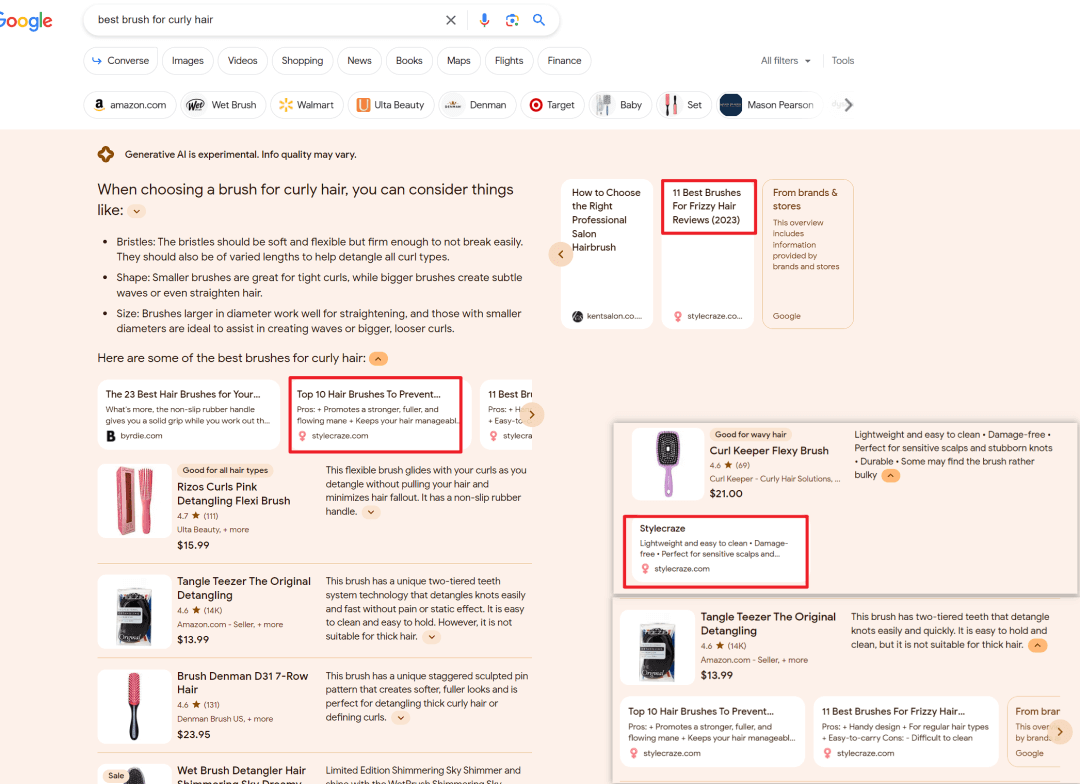The height and width of the screenshot is (784, 1080).
Task: Click the search query input field
Action: pos(265,20)
